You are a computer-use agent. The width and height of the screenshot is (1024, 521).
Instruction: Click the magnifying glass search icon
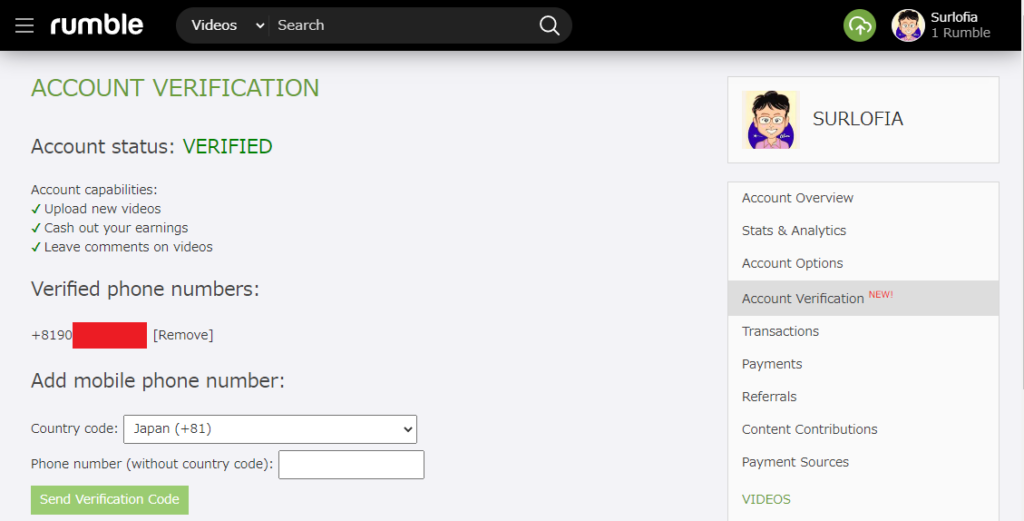coord(549,25)
